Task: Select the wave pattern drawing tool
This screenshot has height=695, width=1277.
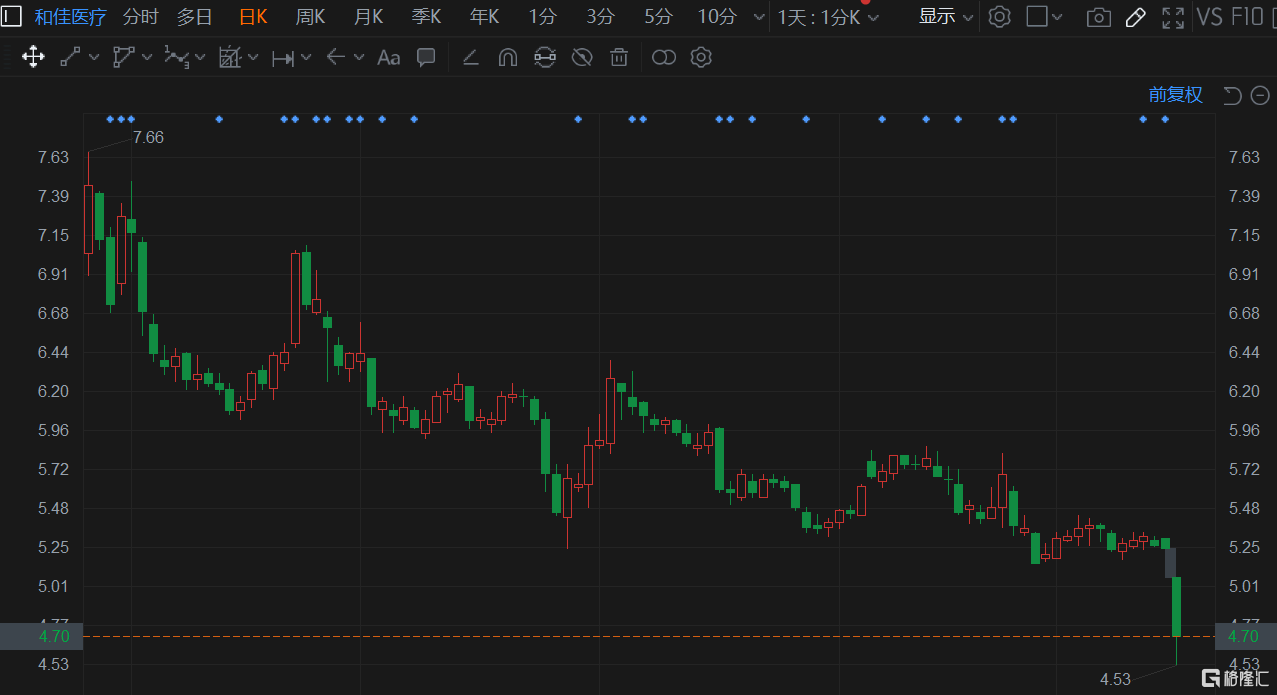Action: (x=176, y=58)
